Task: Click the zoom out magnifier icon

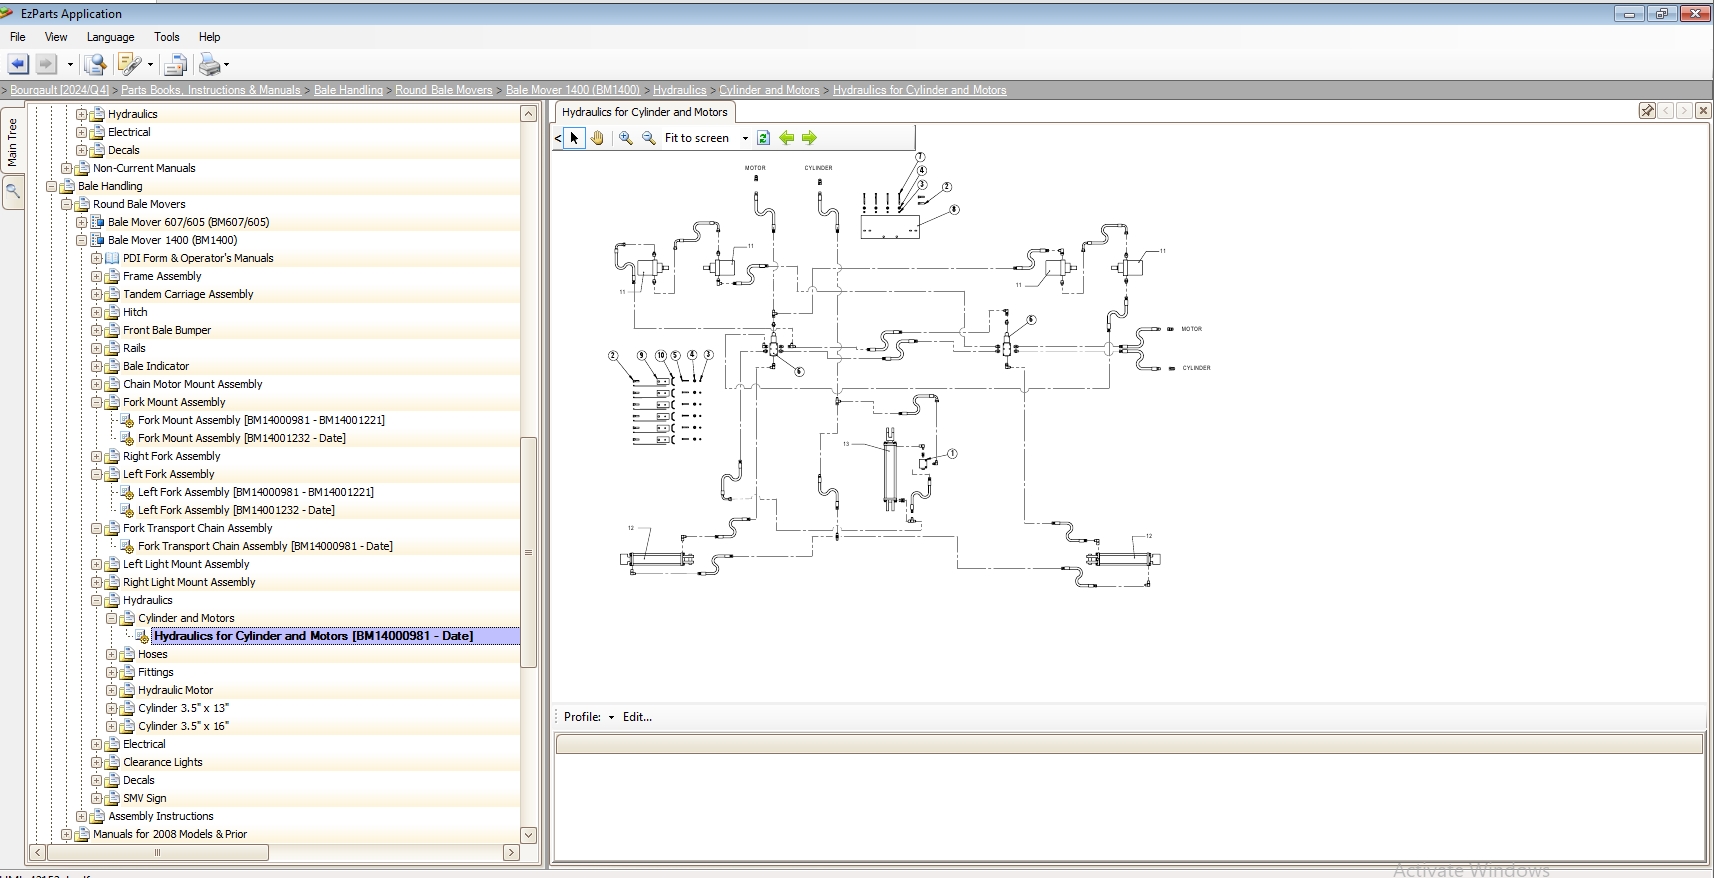Action: pyautogui.click(x=649, y=138)
